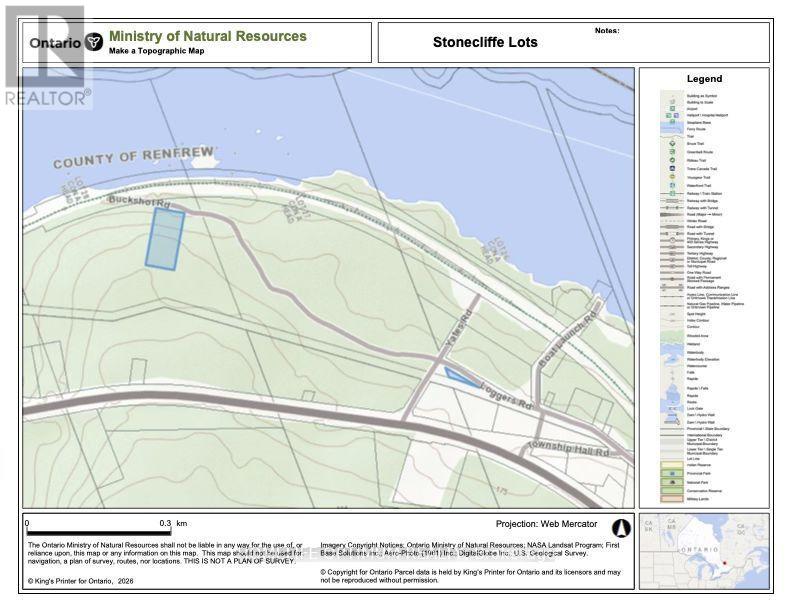Click the north arrow compass icon
Image resolution: width=792 pixels, height=612 pixels.
click(x=621, y=528)
